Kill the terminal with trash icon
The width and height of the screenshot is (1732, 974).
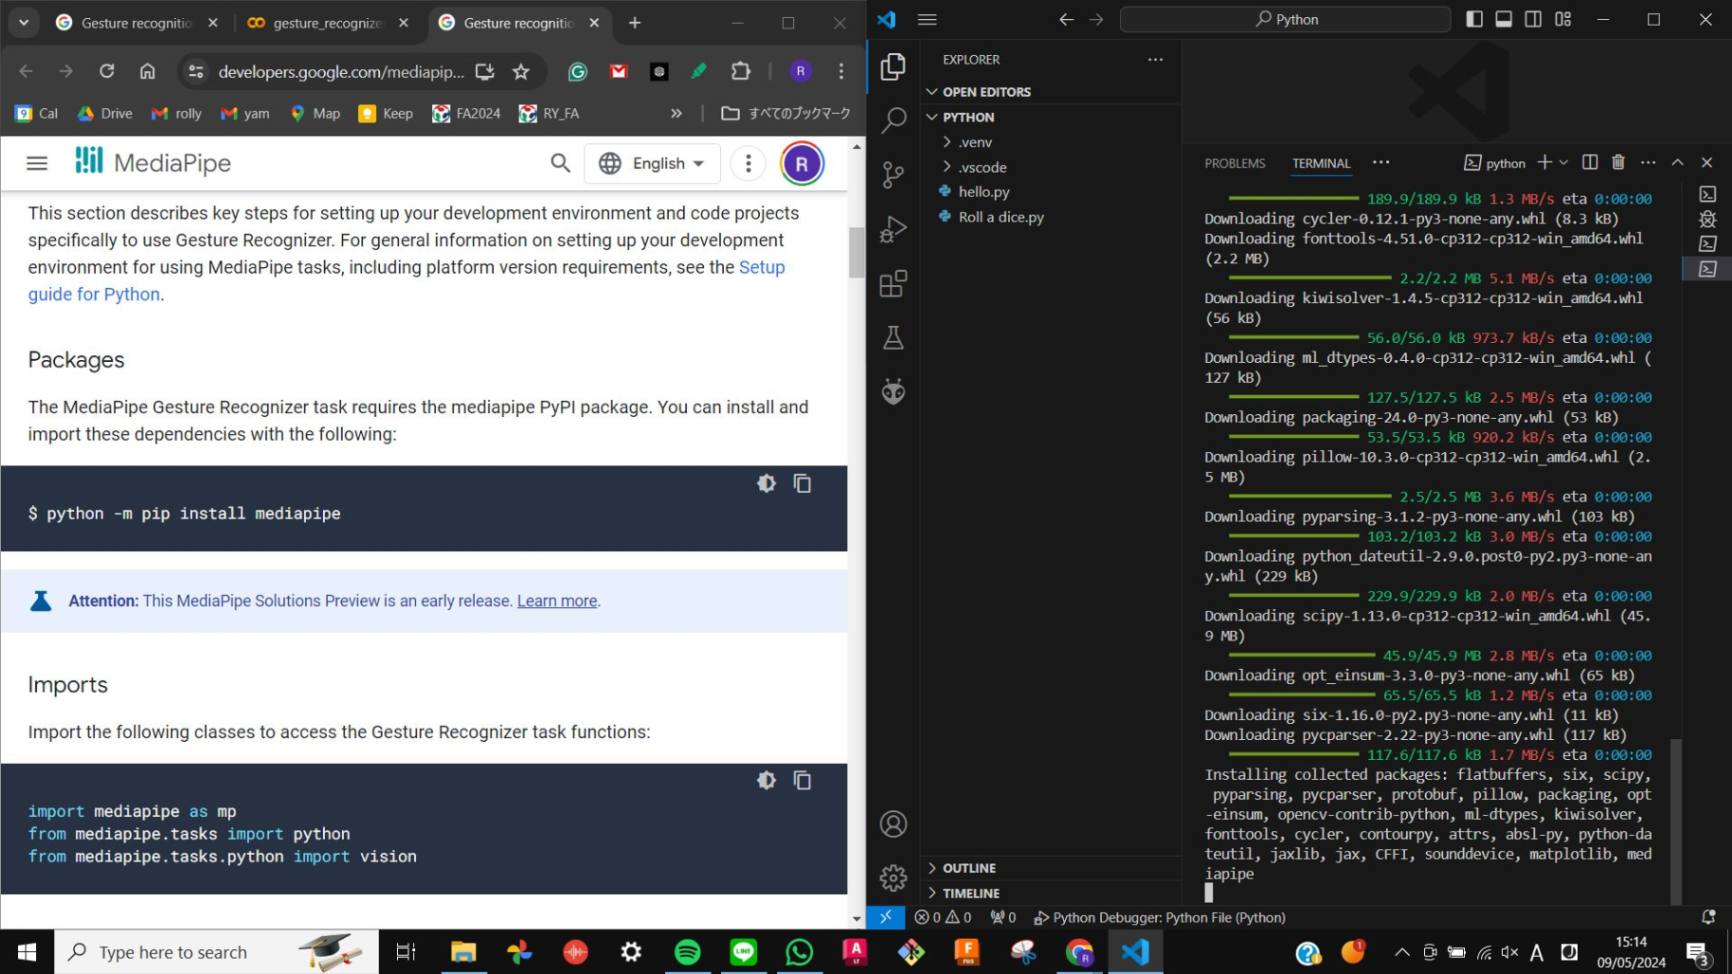[x=1618, y=162]
